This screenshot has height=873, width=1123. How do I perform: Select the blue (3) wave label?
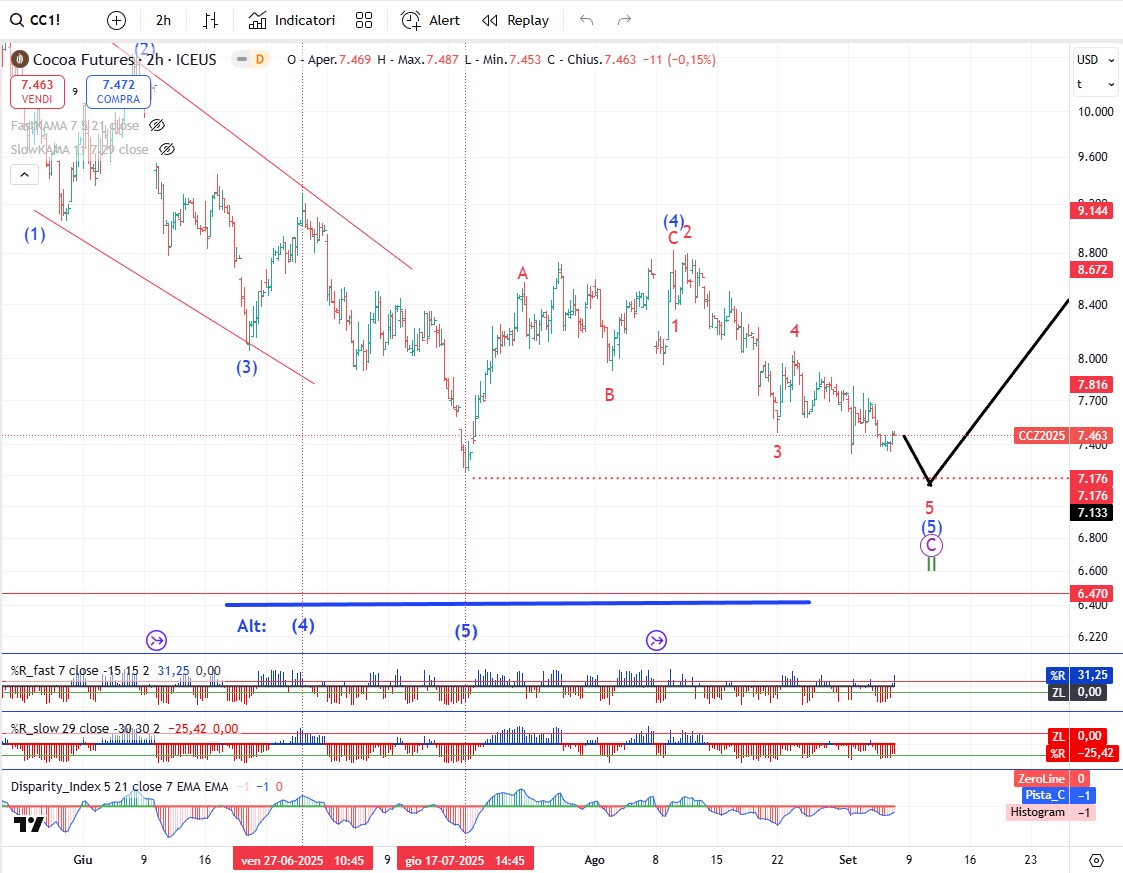tap(246, 367)
